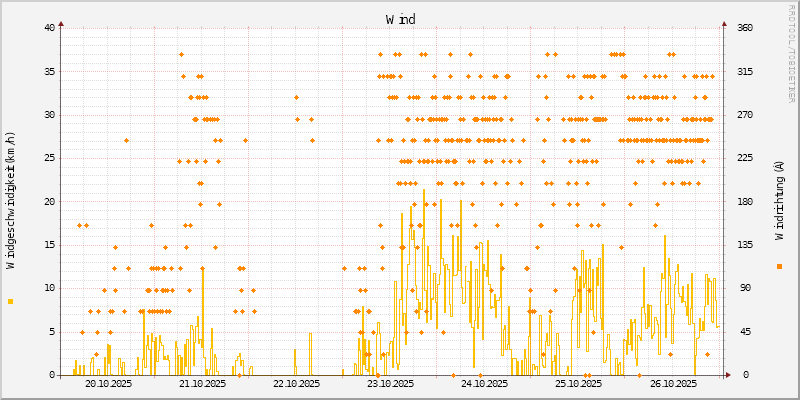
Task: Pick the 23.10.2025 date label
Action: pyautogui.click(x=390, y=384)
